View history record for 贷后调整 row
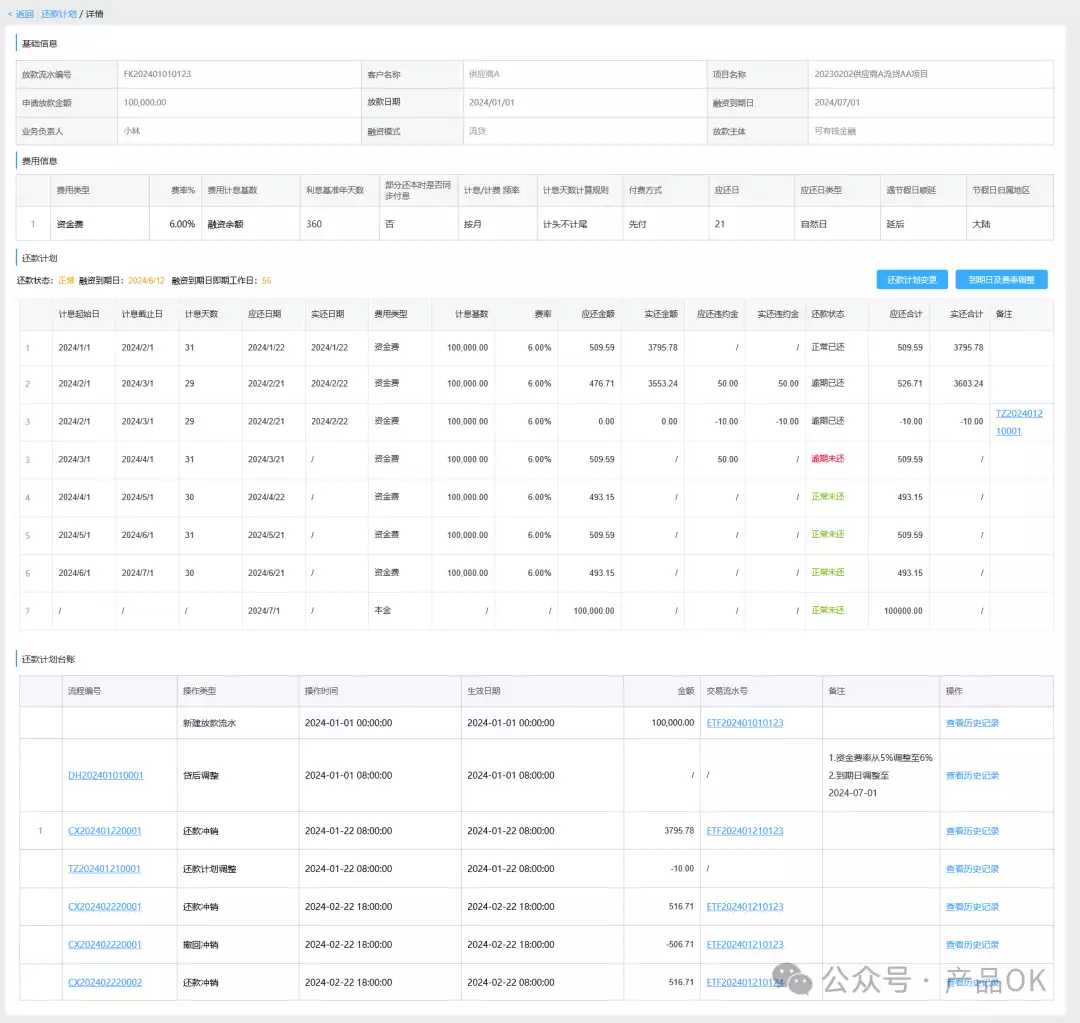Screen dimensions: 1080x1023 coord(972,775)
